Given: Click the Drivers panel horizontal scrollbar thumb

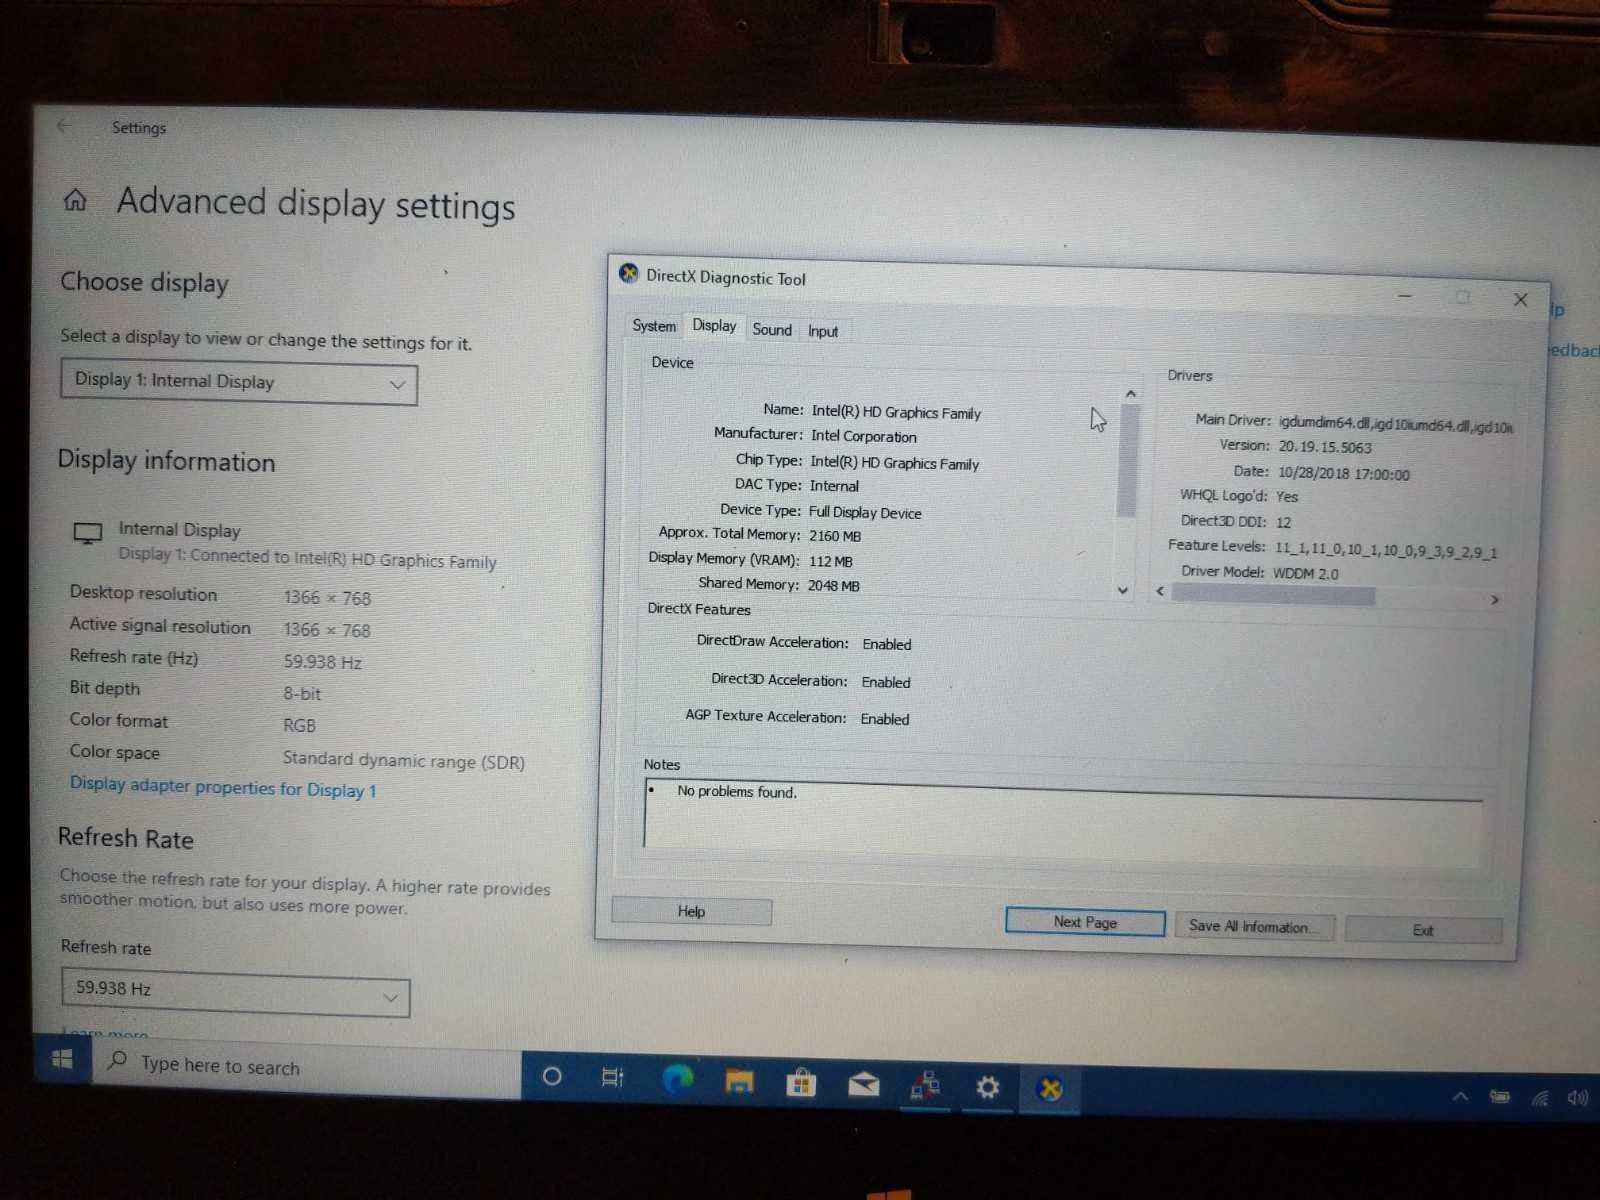Looking at the screenshot, I should (1273, 595).
